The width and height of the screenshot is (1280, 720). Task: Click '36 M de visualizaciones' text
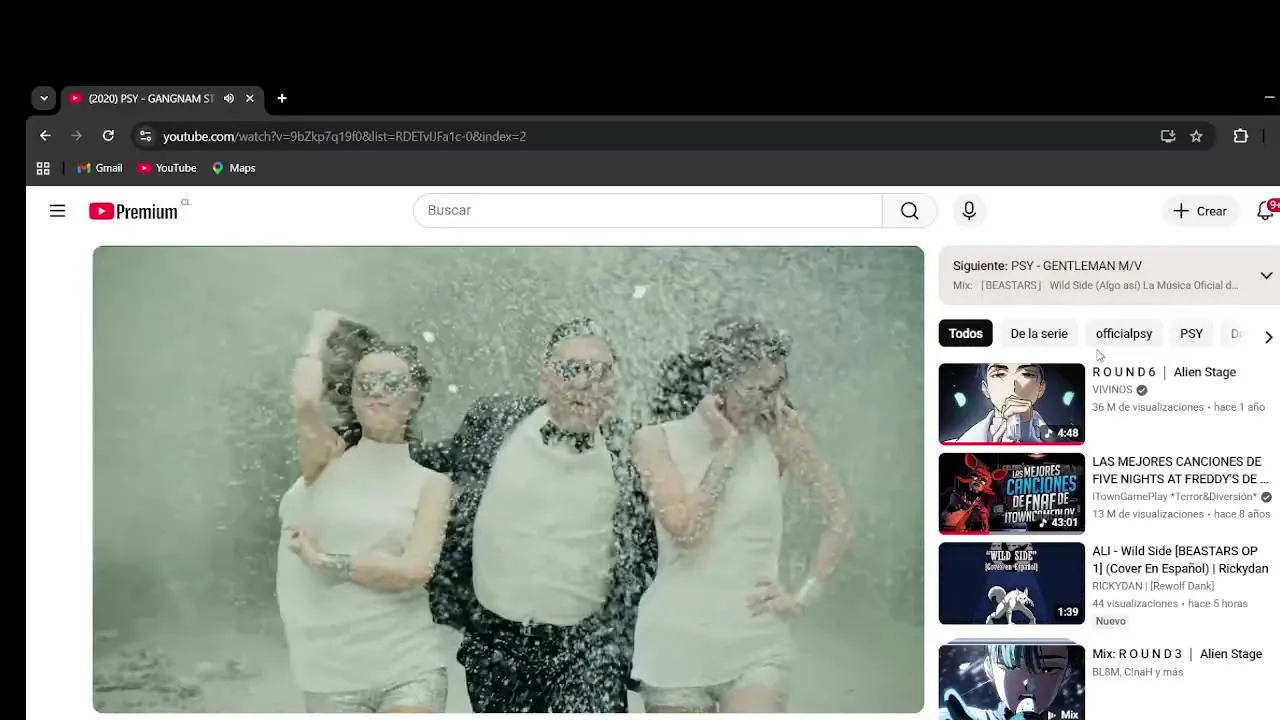(1148, 407)
